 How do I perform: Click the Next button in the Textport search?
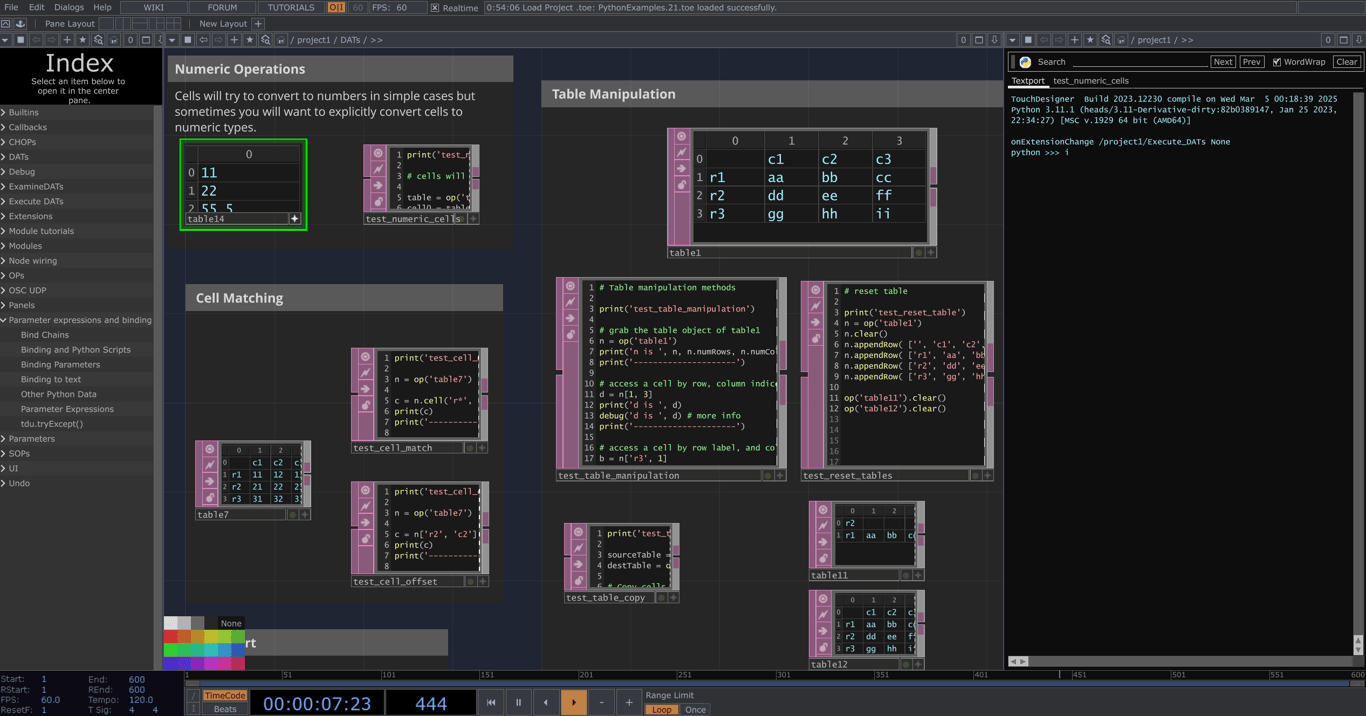coord(1223,61)
